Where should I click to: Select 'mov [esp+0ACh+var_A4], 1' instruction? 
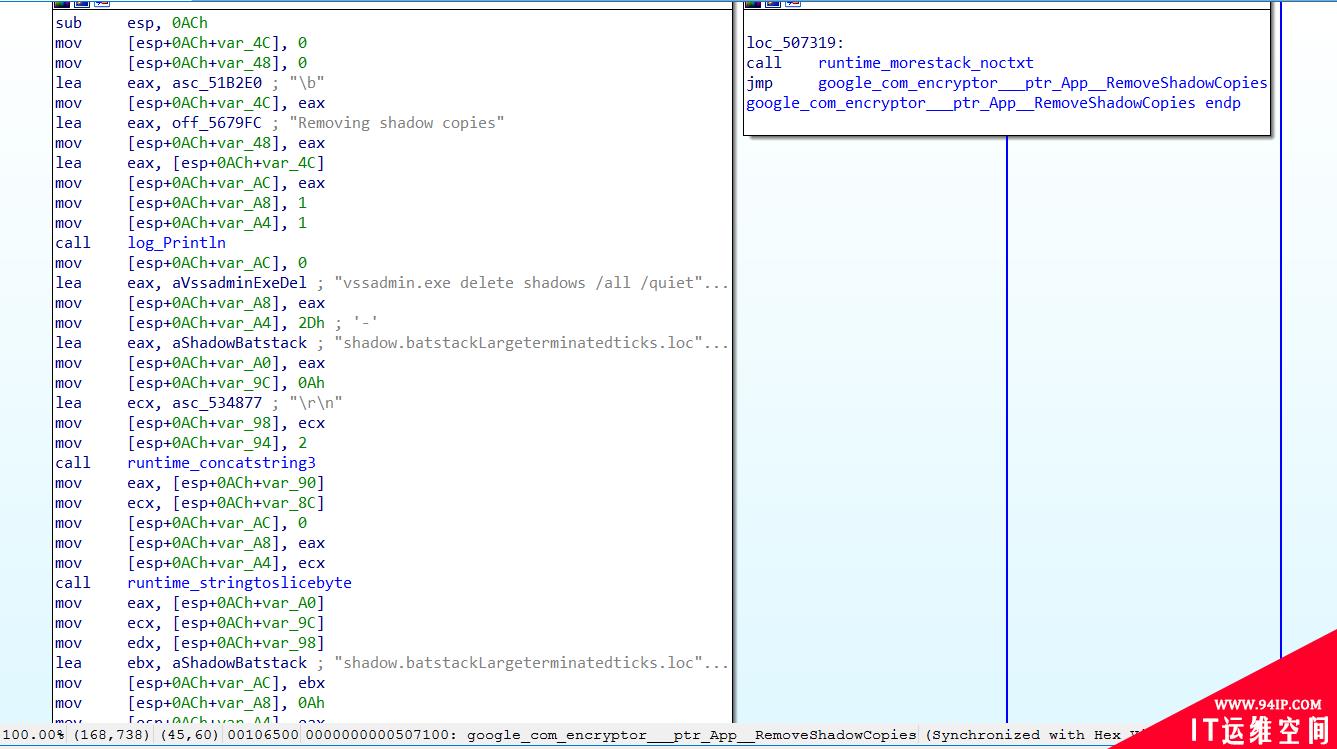click(x=181, y=223)
